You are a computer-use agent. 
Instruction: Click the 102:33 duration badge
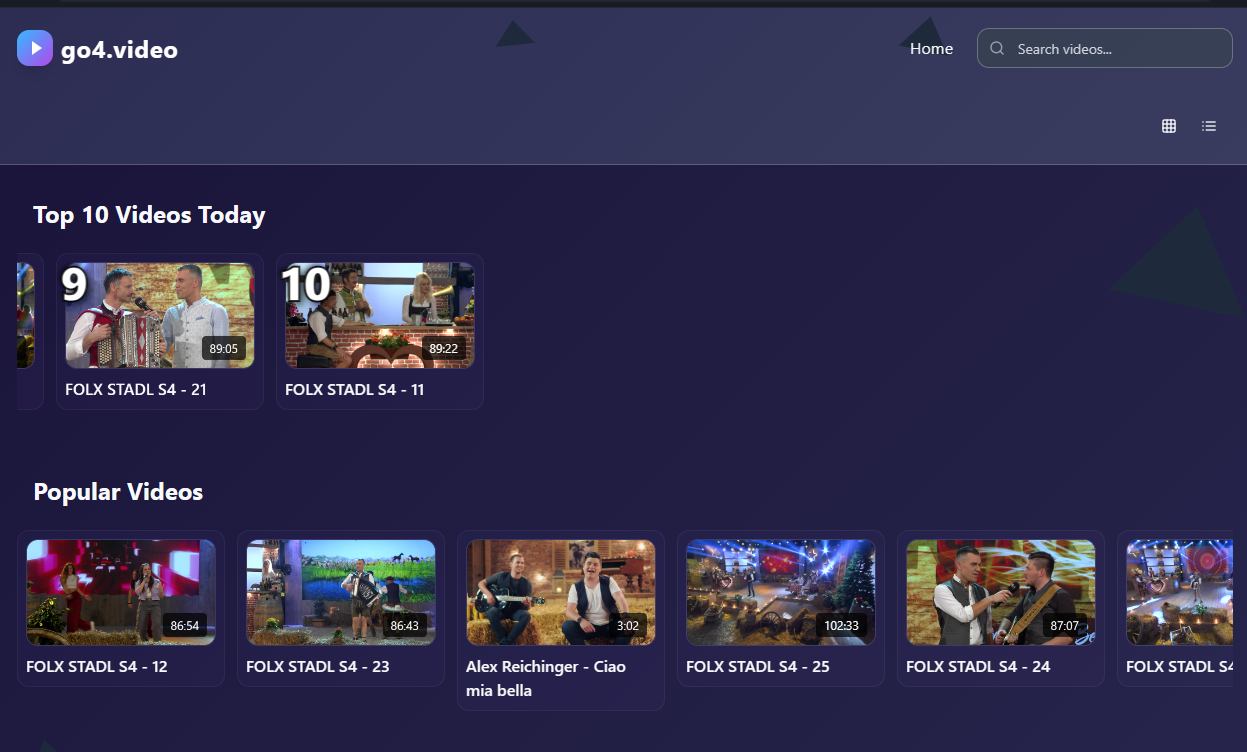841,626
